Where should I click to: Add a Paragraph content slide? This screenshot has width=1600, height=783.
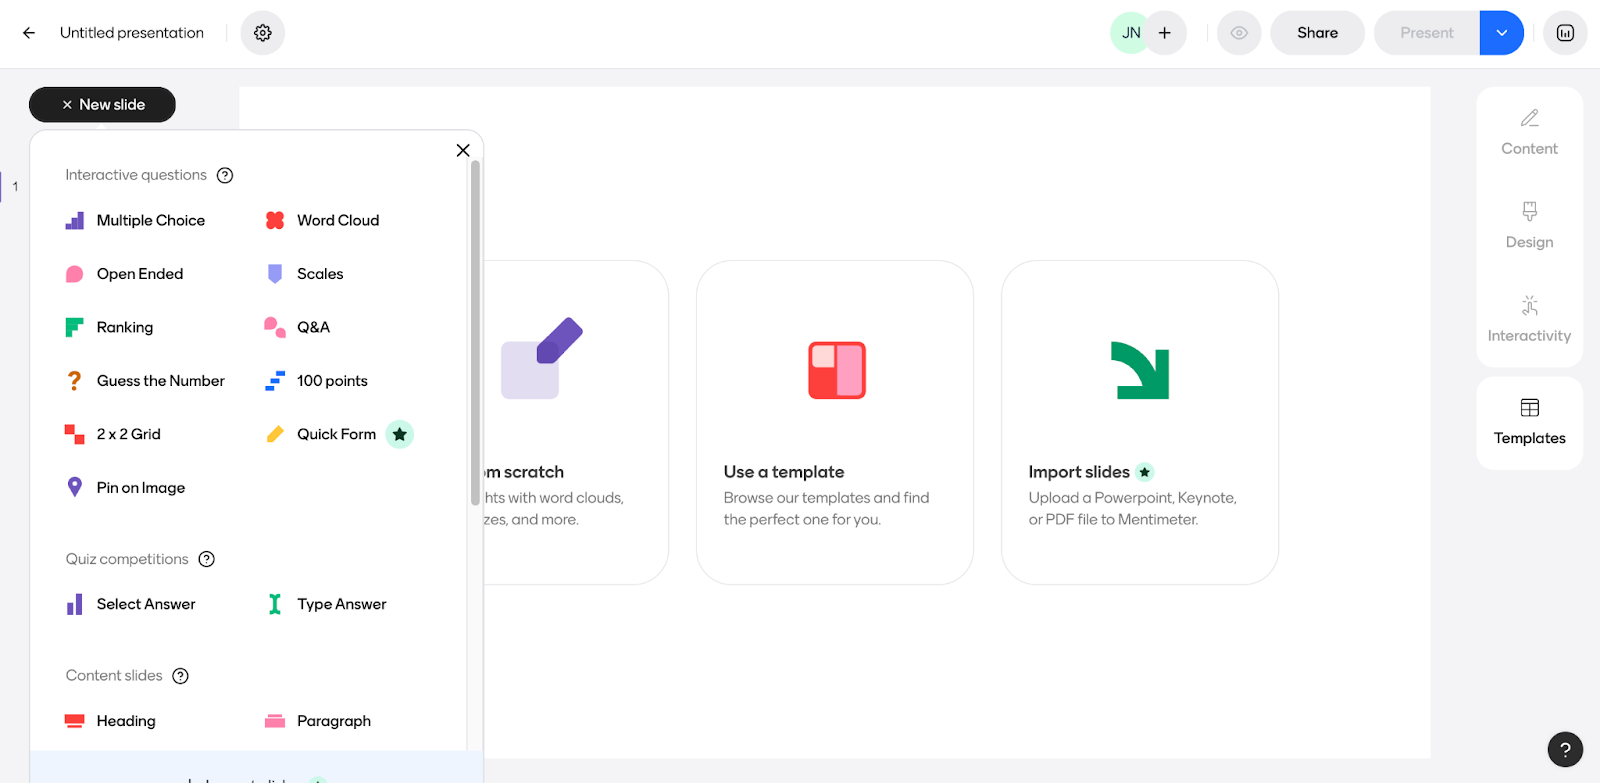tap(318, 721)
